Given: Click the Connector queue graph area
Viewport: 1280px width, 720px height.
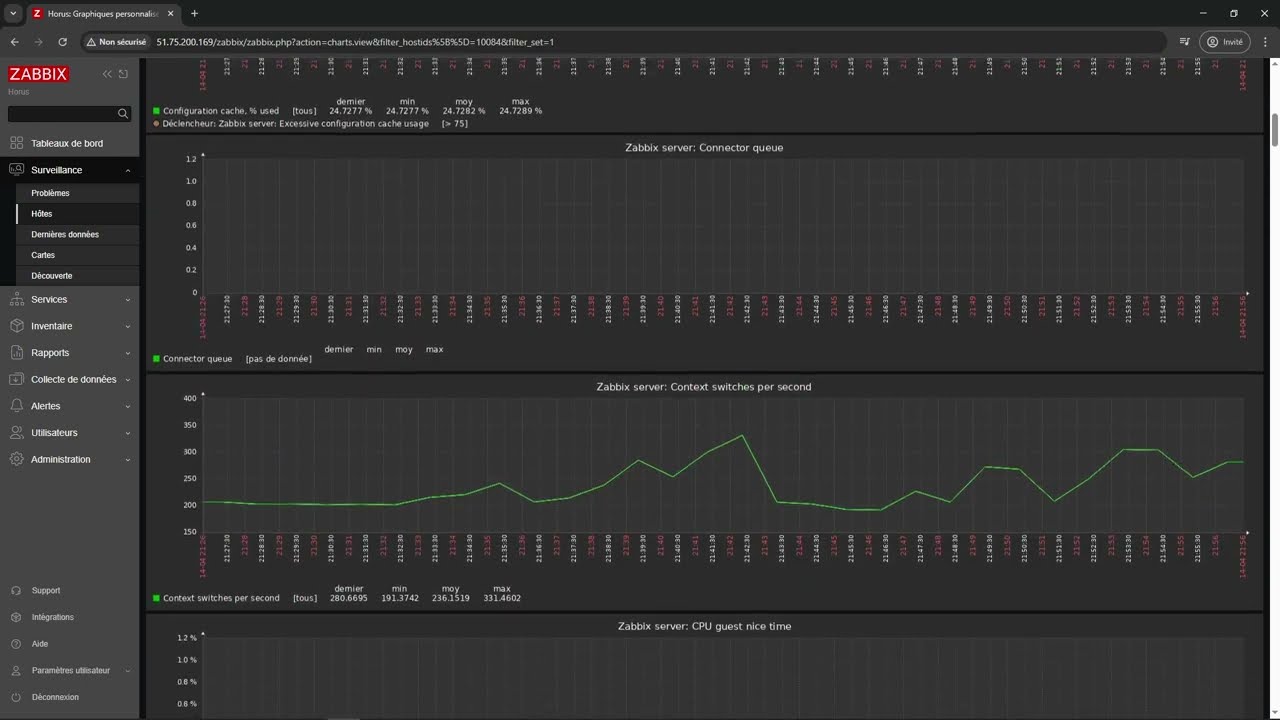Looking at the screenshot, I should point(724,226).
